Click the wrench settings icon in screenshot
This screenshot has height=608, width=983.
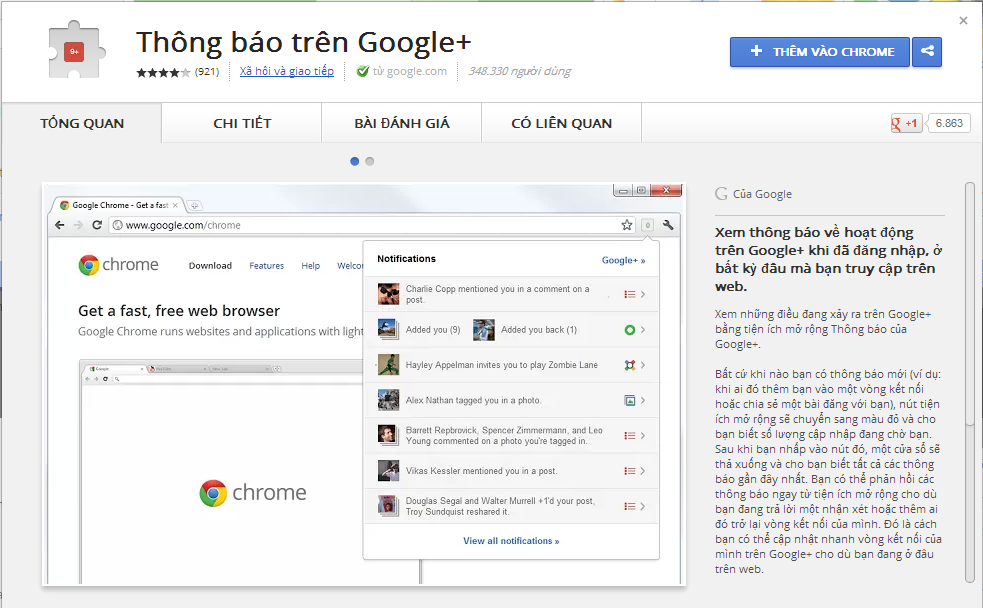(668, 224)
